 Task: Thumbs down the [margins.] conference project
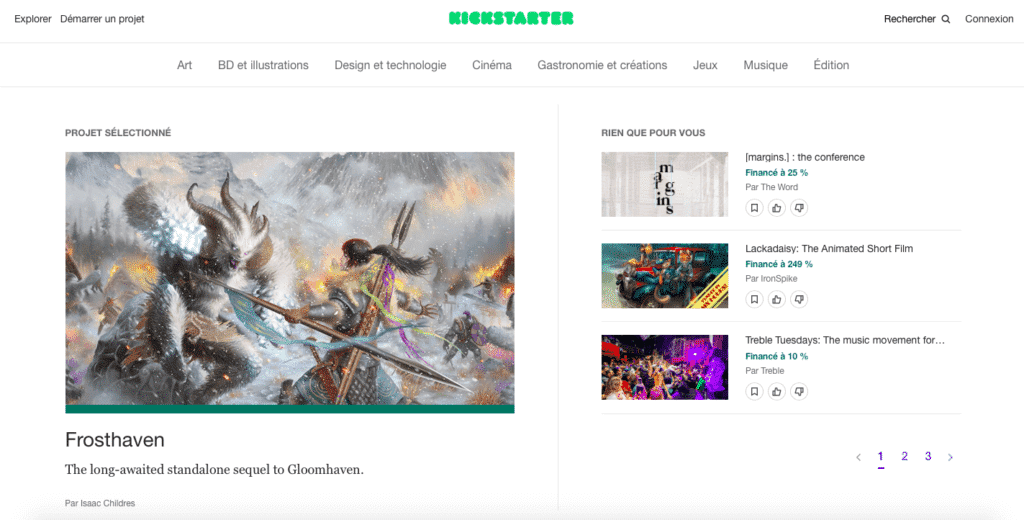[x=799, y=208]
